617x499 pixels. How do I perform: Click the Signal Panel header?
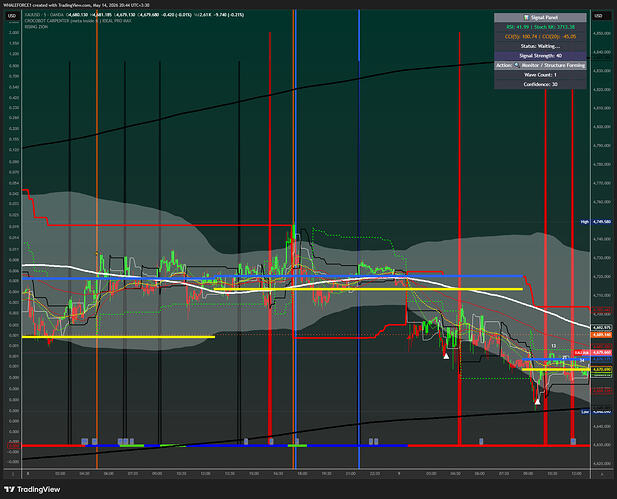coord(540,17)
